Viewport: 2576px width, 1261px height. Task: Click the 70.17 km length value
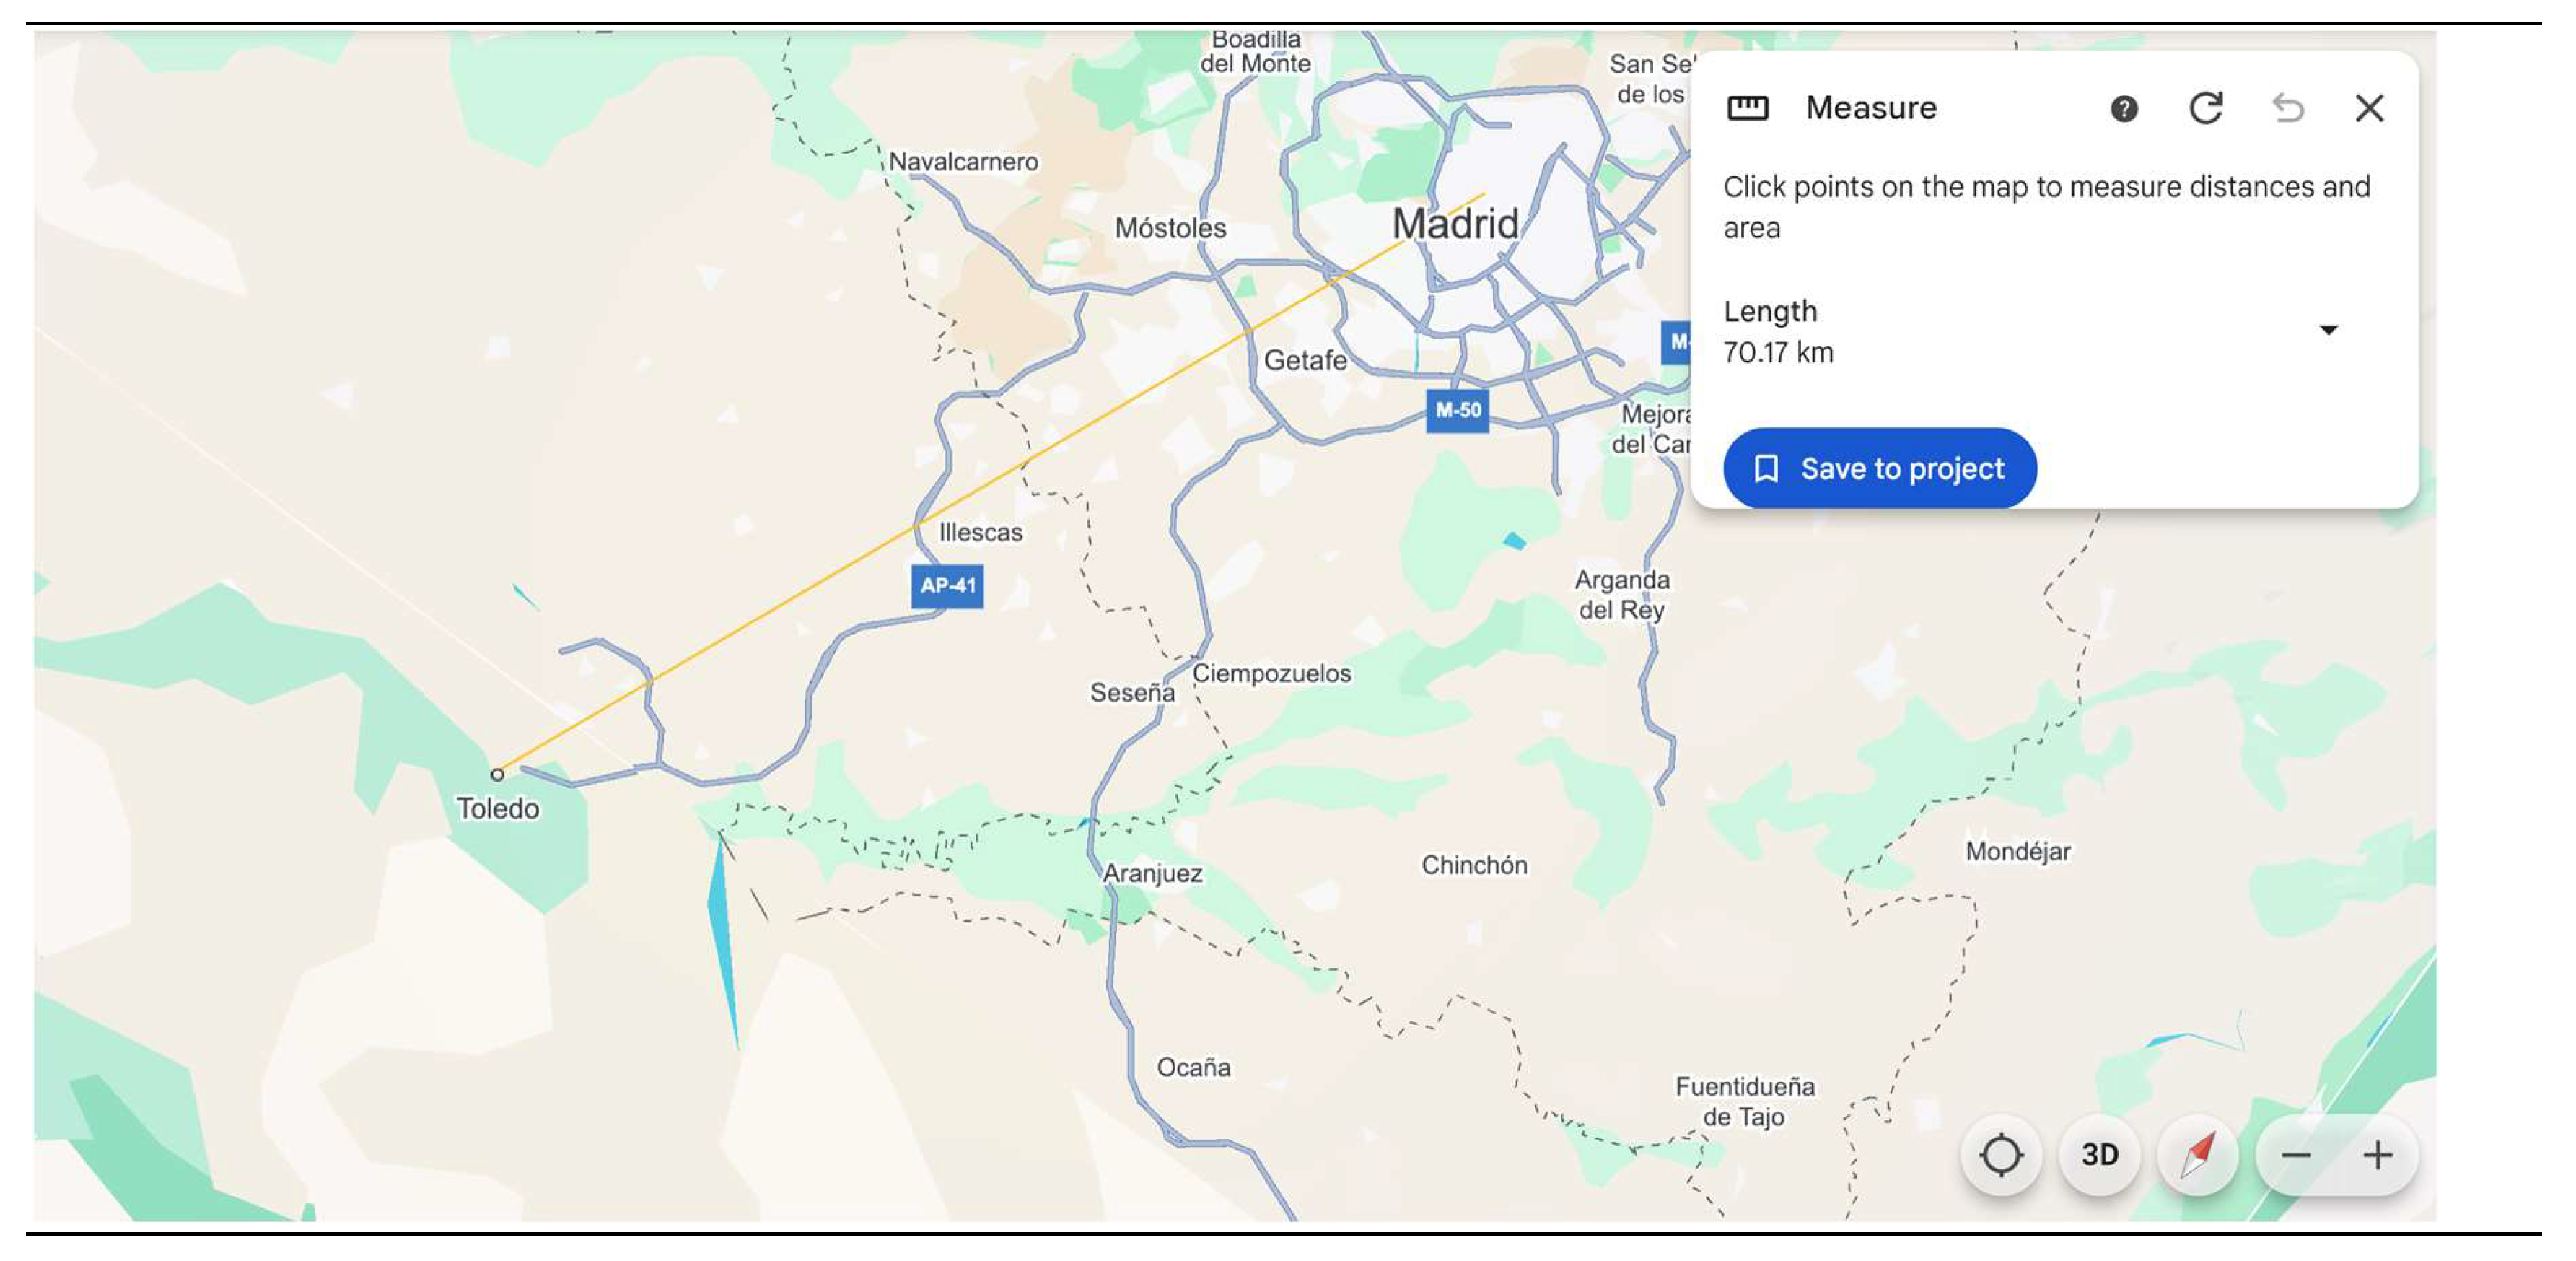click(1777, 353)
